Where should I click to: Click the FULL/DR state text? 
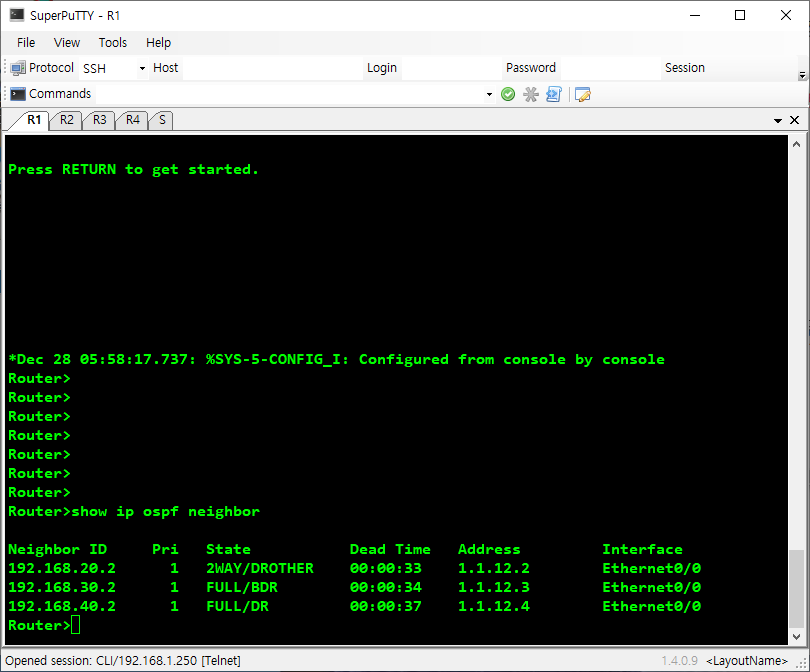[238, 606]
